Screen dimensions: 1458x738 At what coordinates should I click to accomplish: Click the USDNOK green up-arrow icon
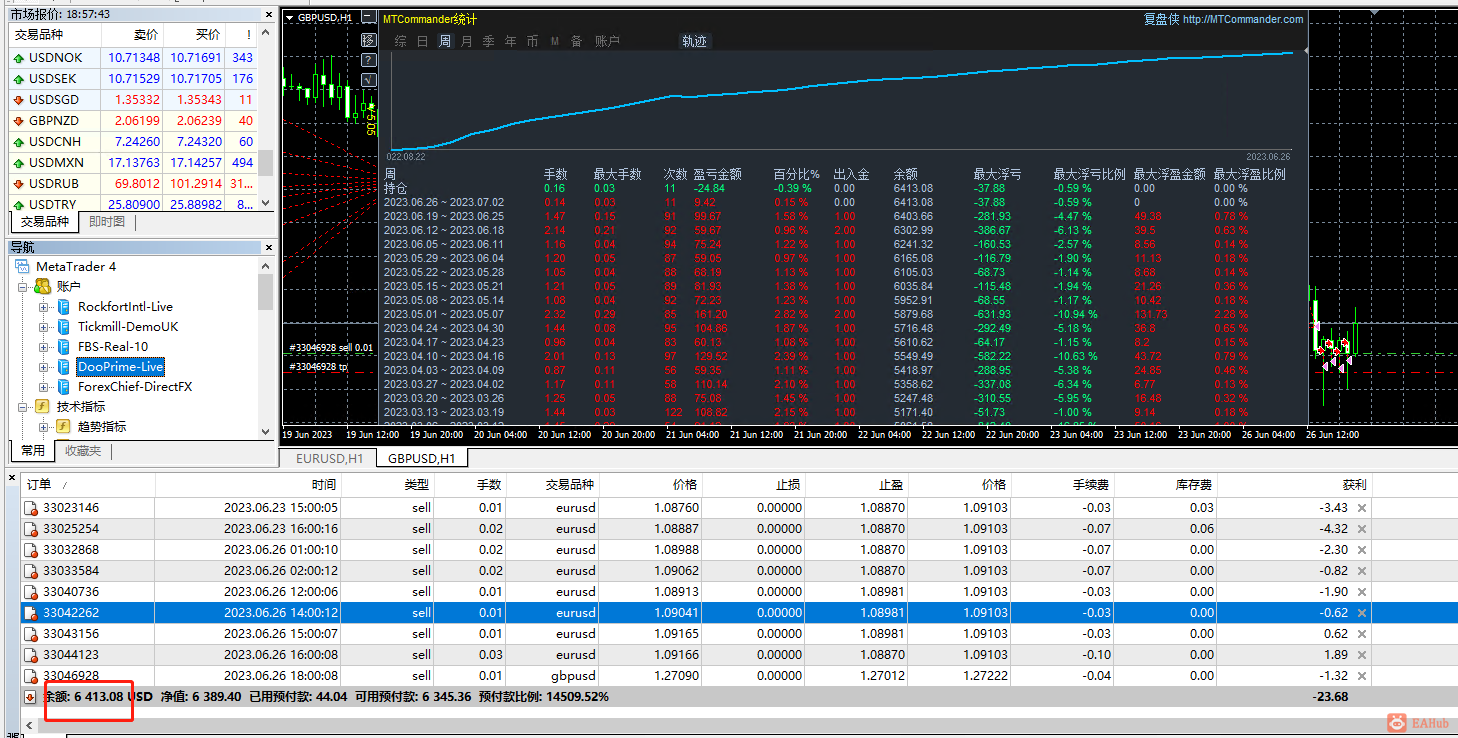pos(18,58)
